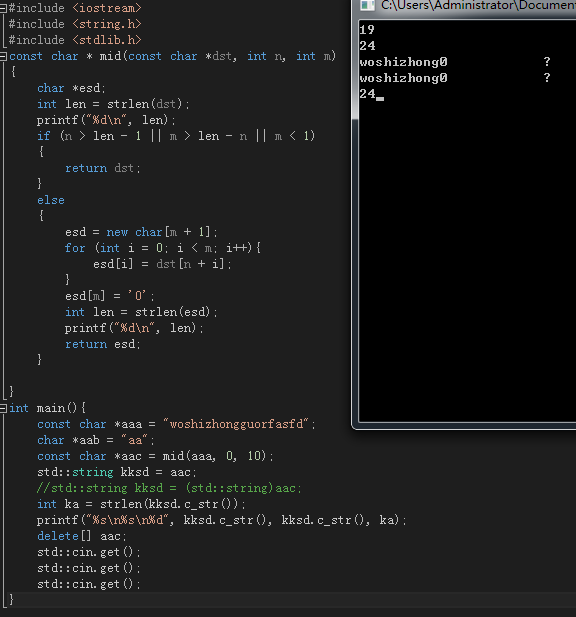576x617 pixels.
Task: Click inside the black console output area
Action: tap(467, 256)
